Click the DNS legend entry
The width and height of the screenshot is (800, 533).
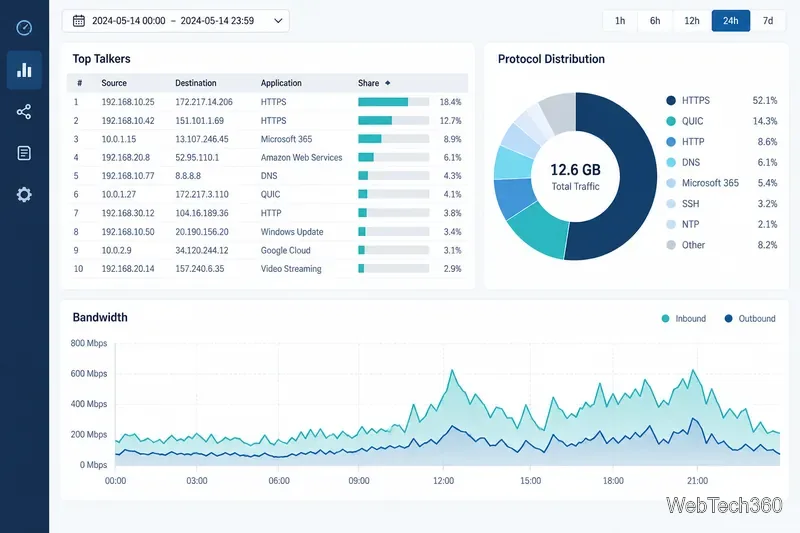pyautogui.click(x=721, y=163)
